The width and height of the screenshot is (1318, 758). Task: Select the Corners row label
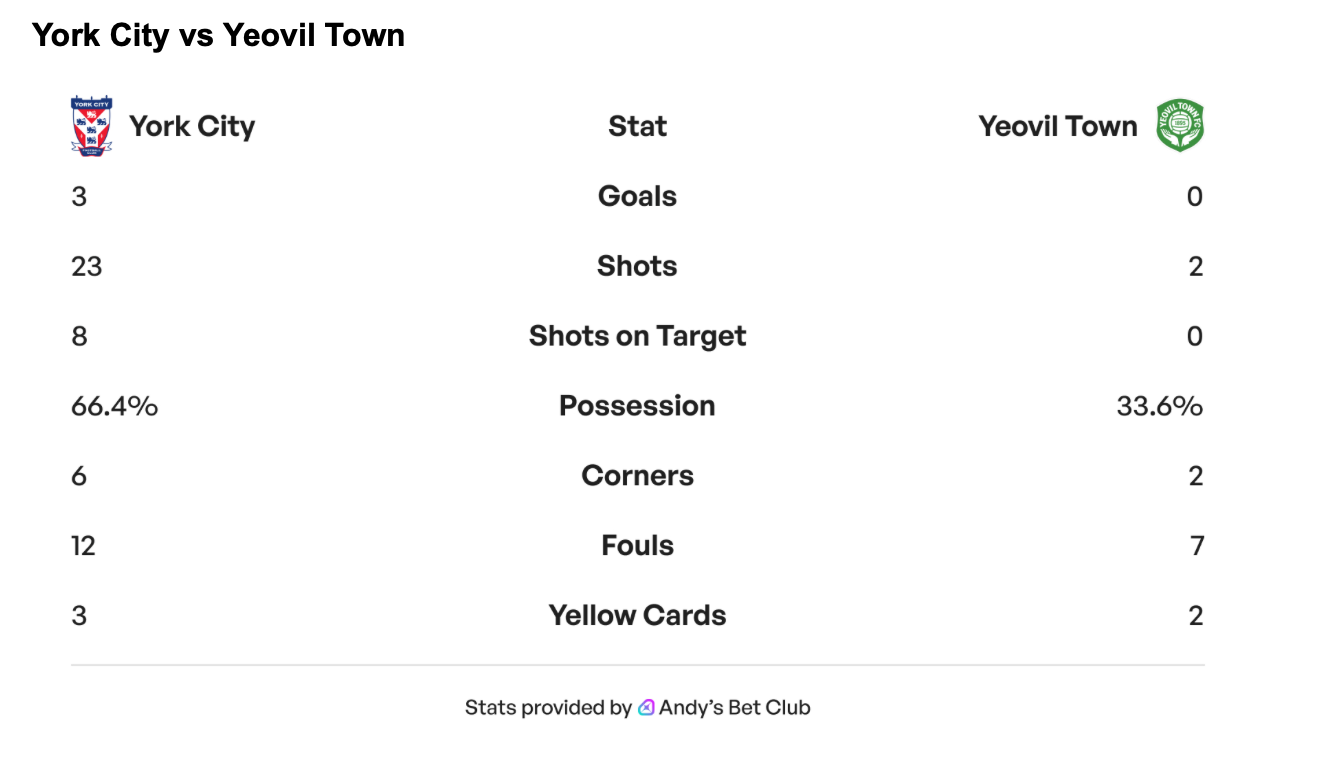tap(637, 476)
